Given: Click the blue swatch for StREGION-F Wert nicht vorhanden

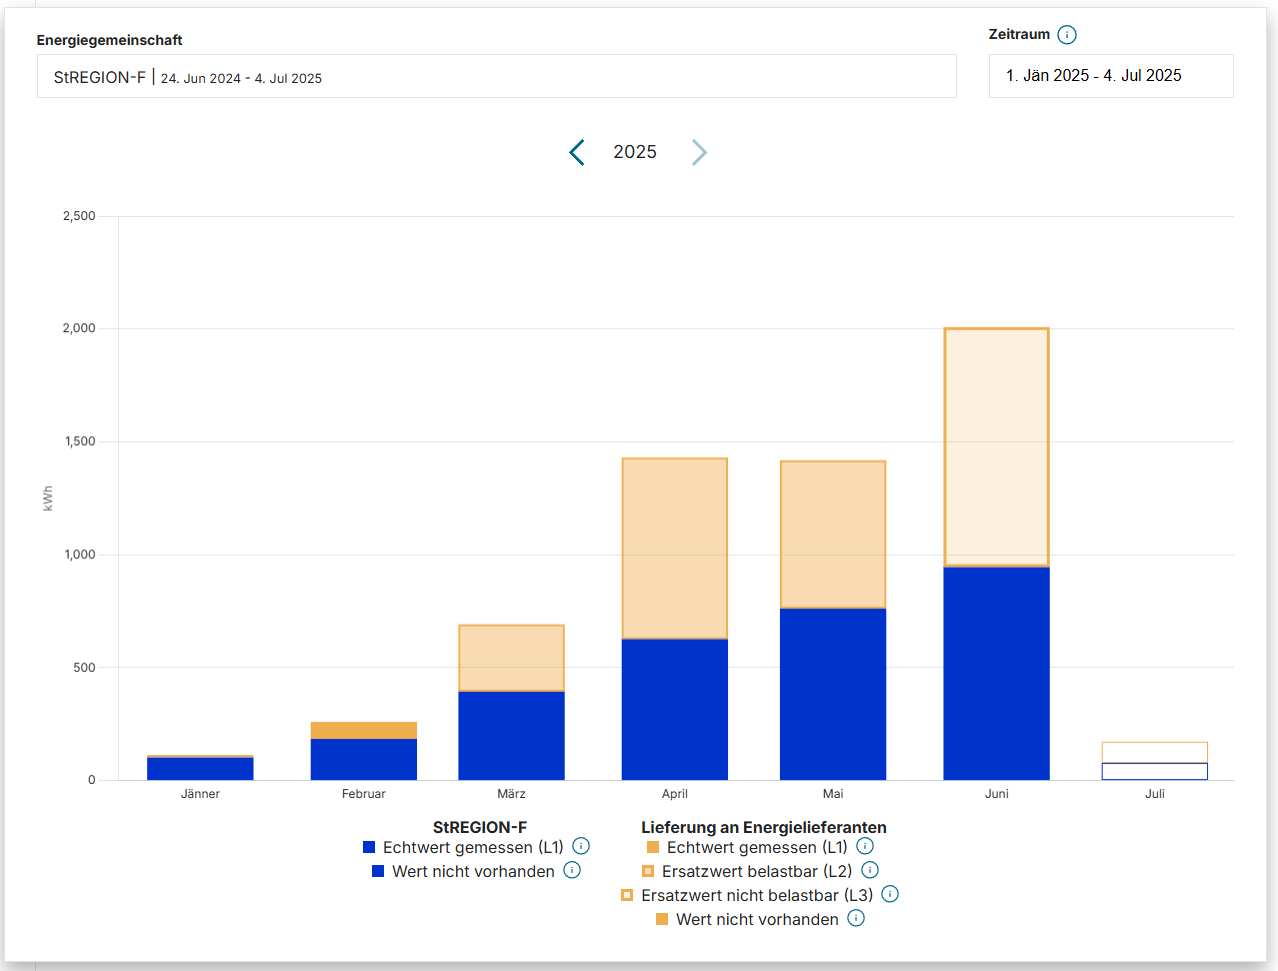Looking at the screenshot, I should pyautogui.click(x=378, y=871).
